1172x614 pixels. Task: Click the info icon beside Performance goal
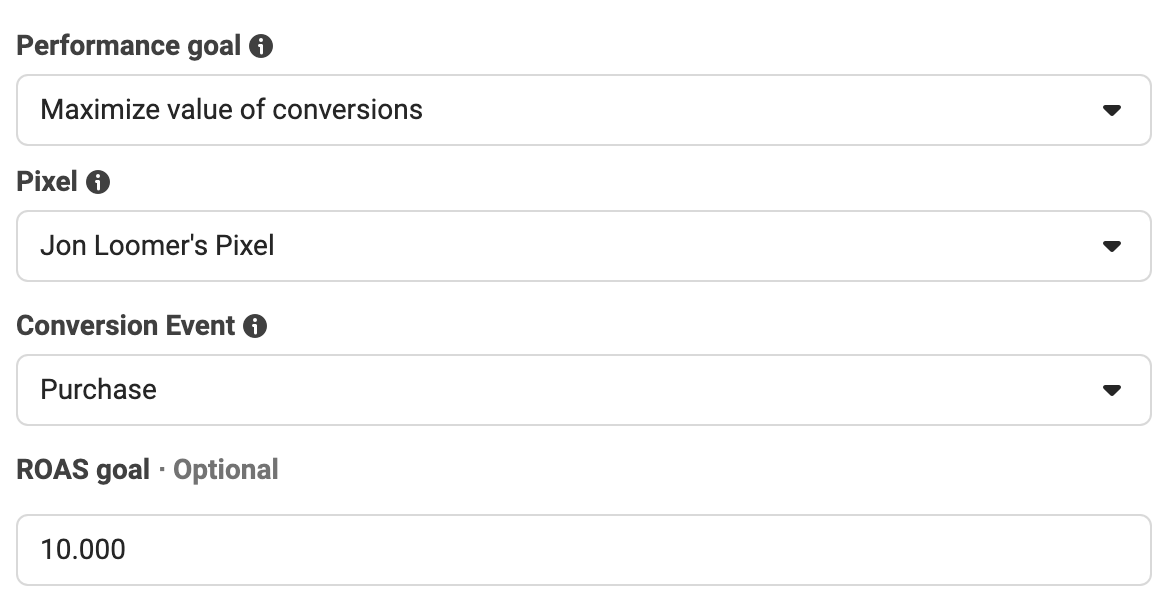261,46
